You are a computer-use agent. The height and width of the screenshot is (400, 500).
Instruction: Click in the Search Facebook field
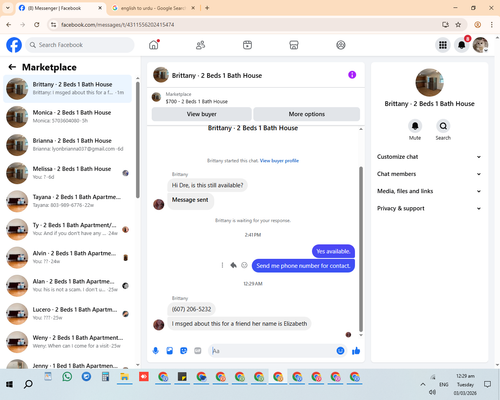[80, 45]
